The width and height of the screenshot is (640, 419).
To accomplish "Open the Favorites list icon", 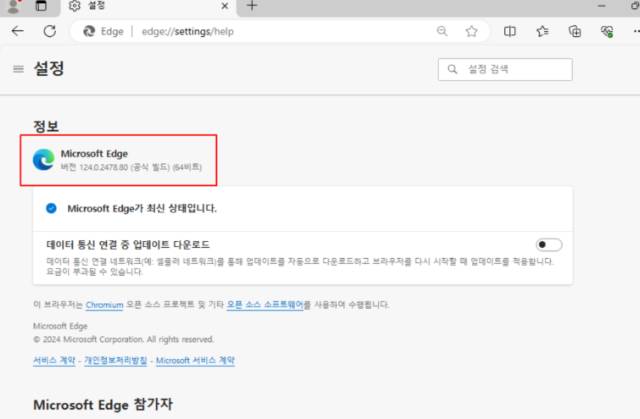I will (x=542, y=31).
